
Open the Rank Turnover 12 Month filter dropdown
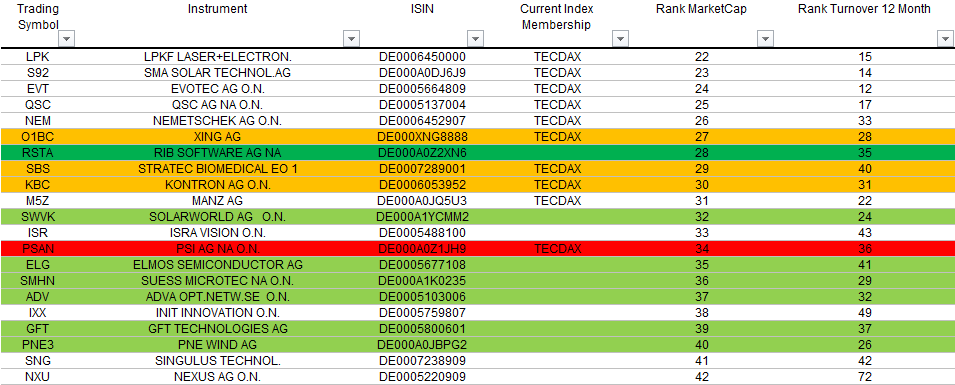click(943, 39)
